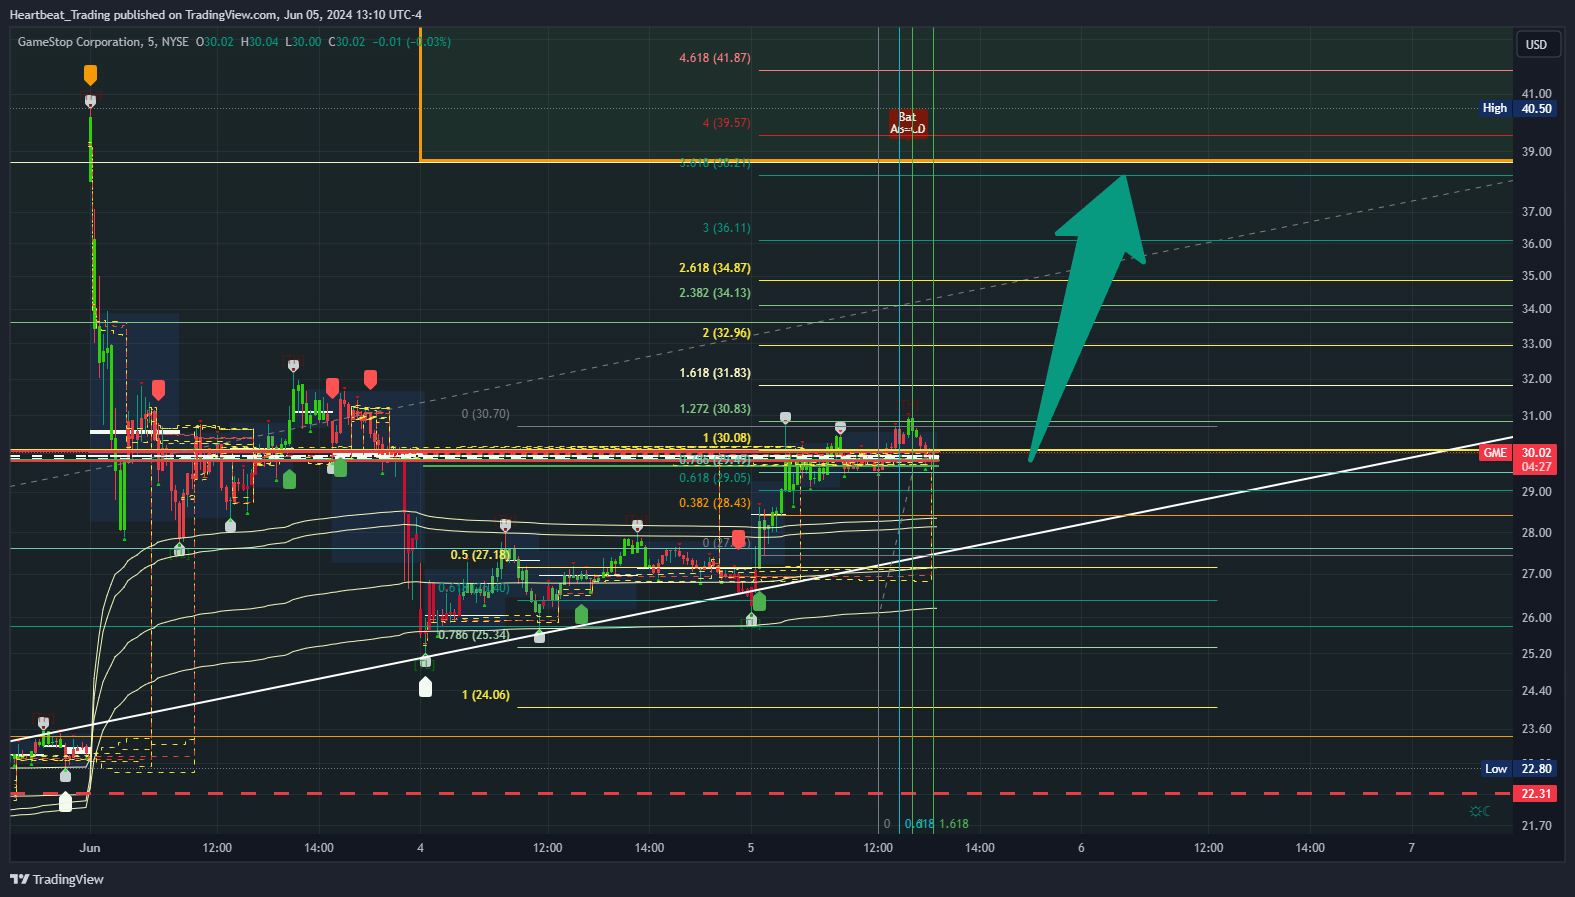Select the 0 (30.70) Fibonacci label
This screenshot has width=1575, height=897.
tap(485, 414)
